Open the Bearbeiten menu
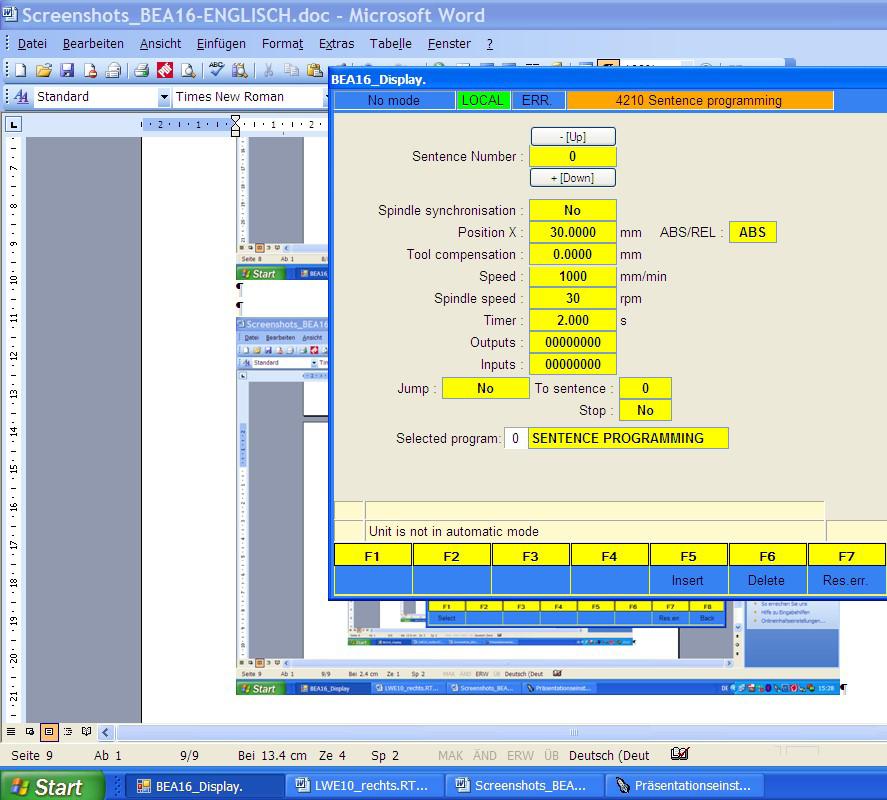 point(93,44)
